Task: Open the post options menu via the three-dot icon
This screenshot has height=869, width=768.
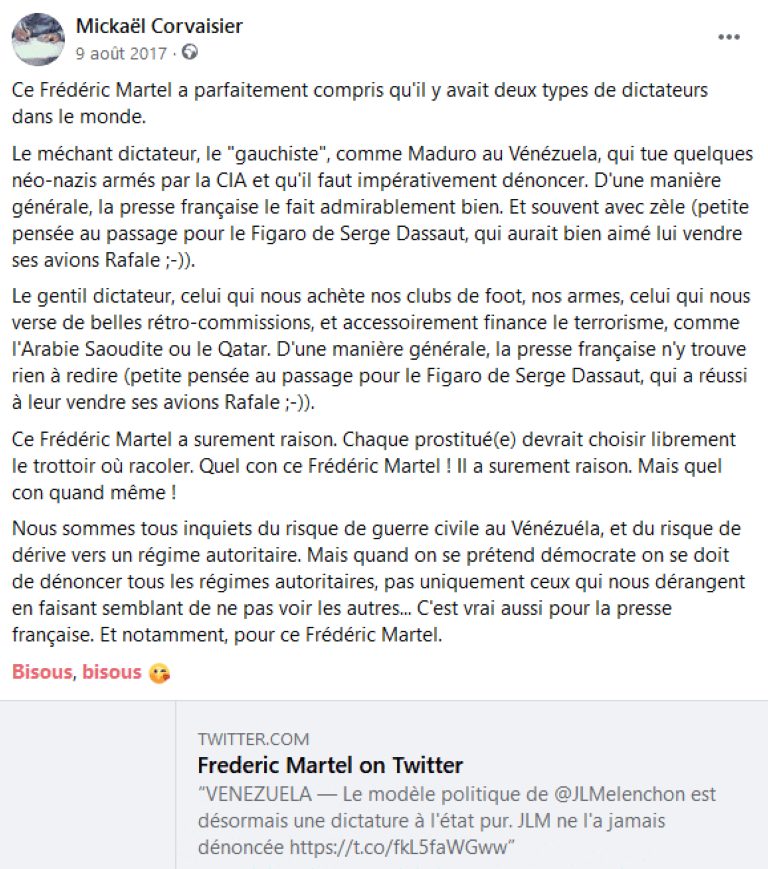Action: click(x=729, y=37)
